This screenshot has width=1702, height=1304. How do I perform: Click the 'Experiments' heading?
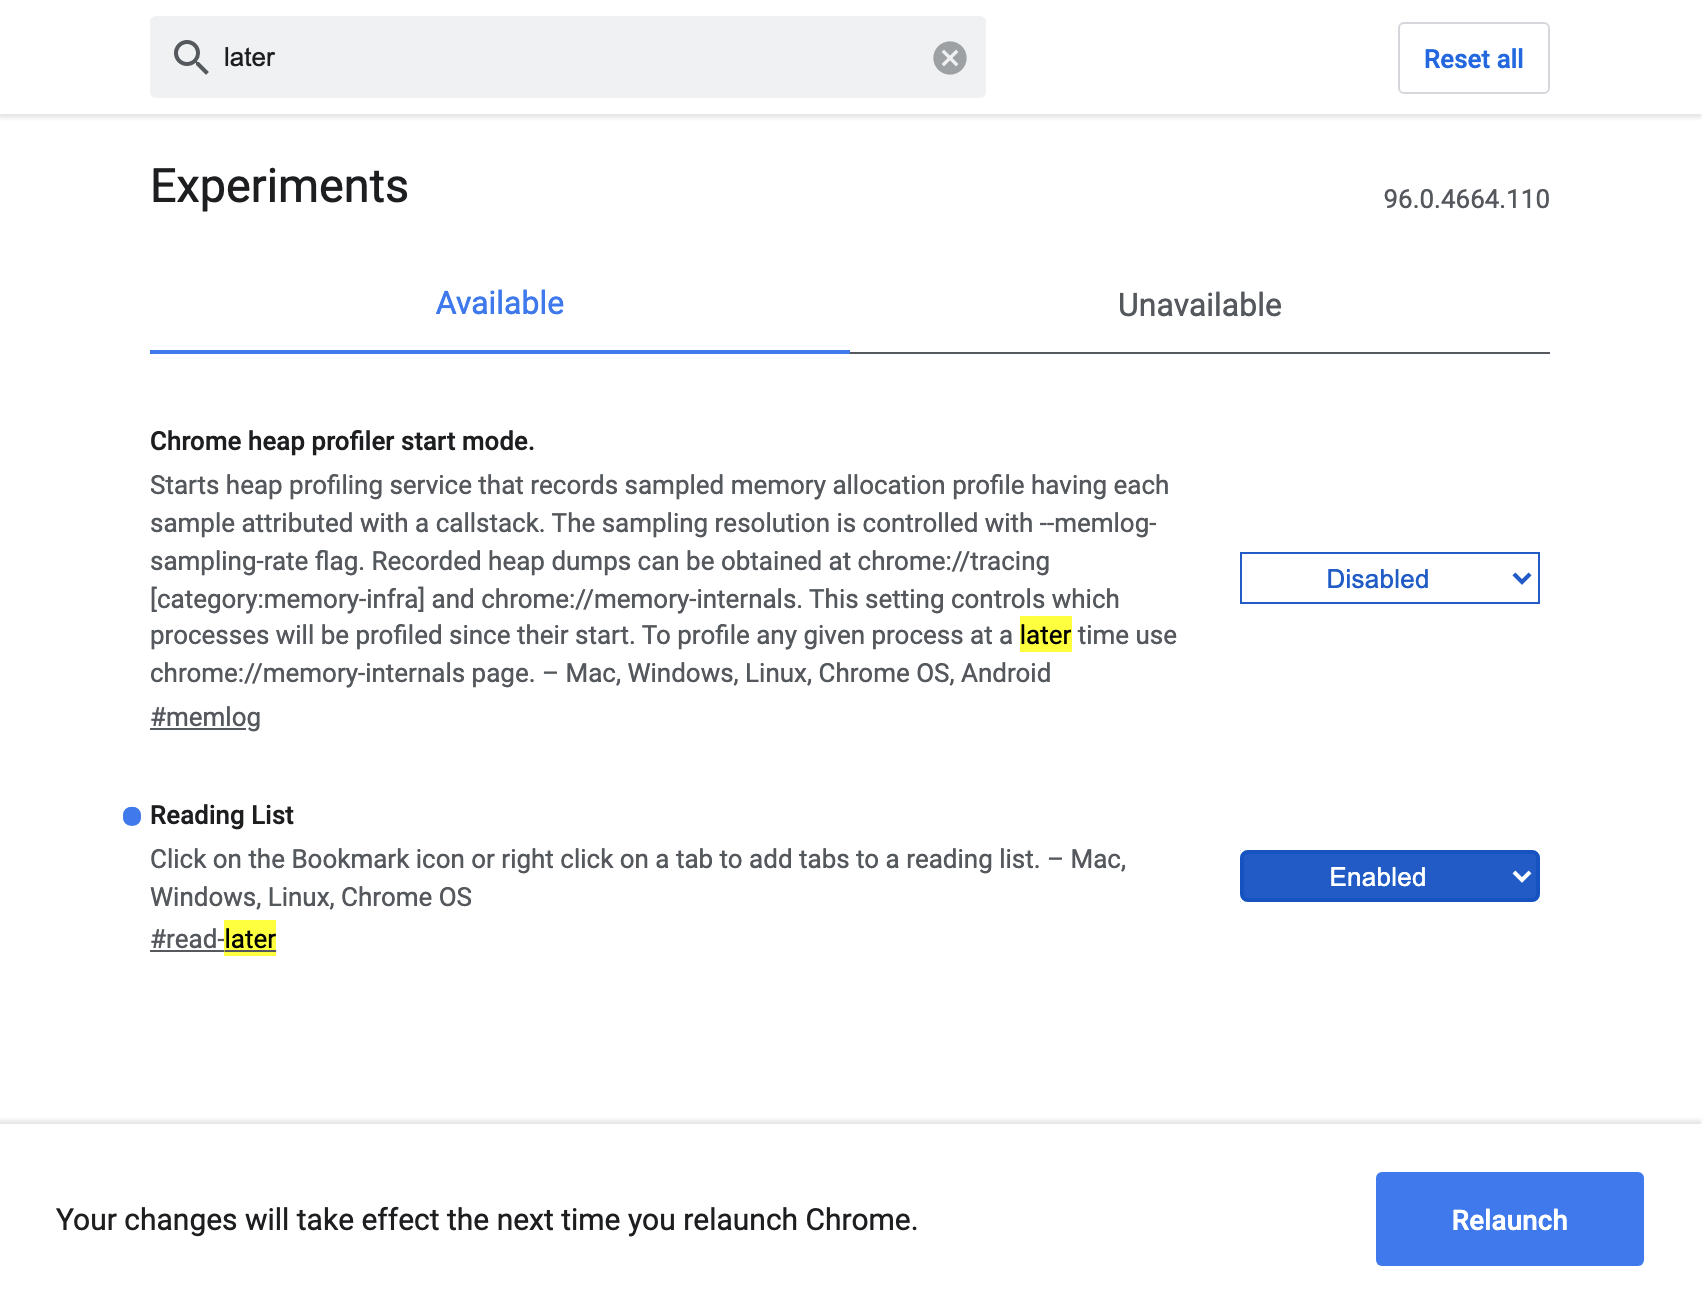(279, 186)
